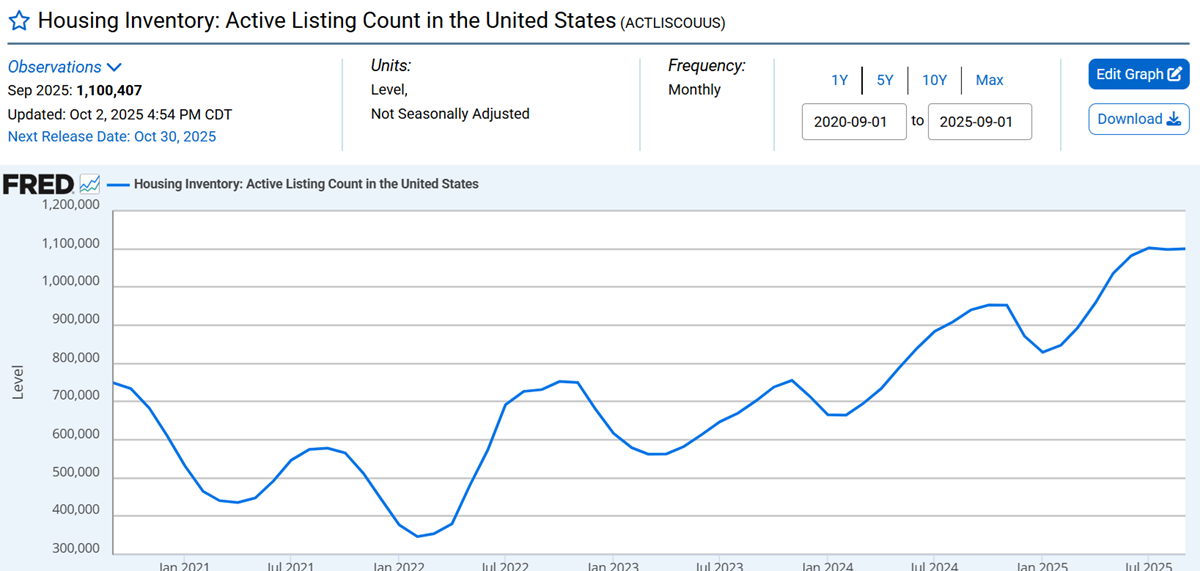Open the Edit Graph panel
1200x571 pixels.
pos(1138,74)
